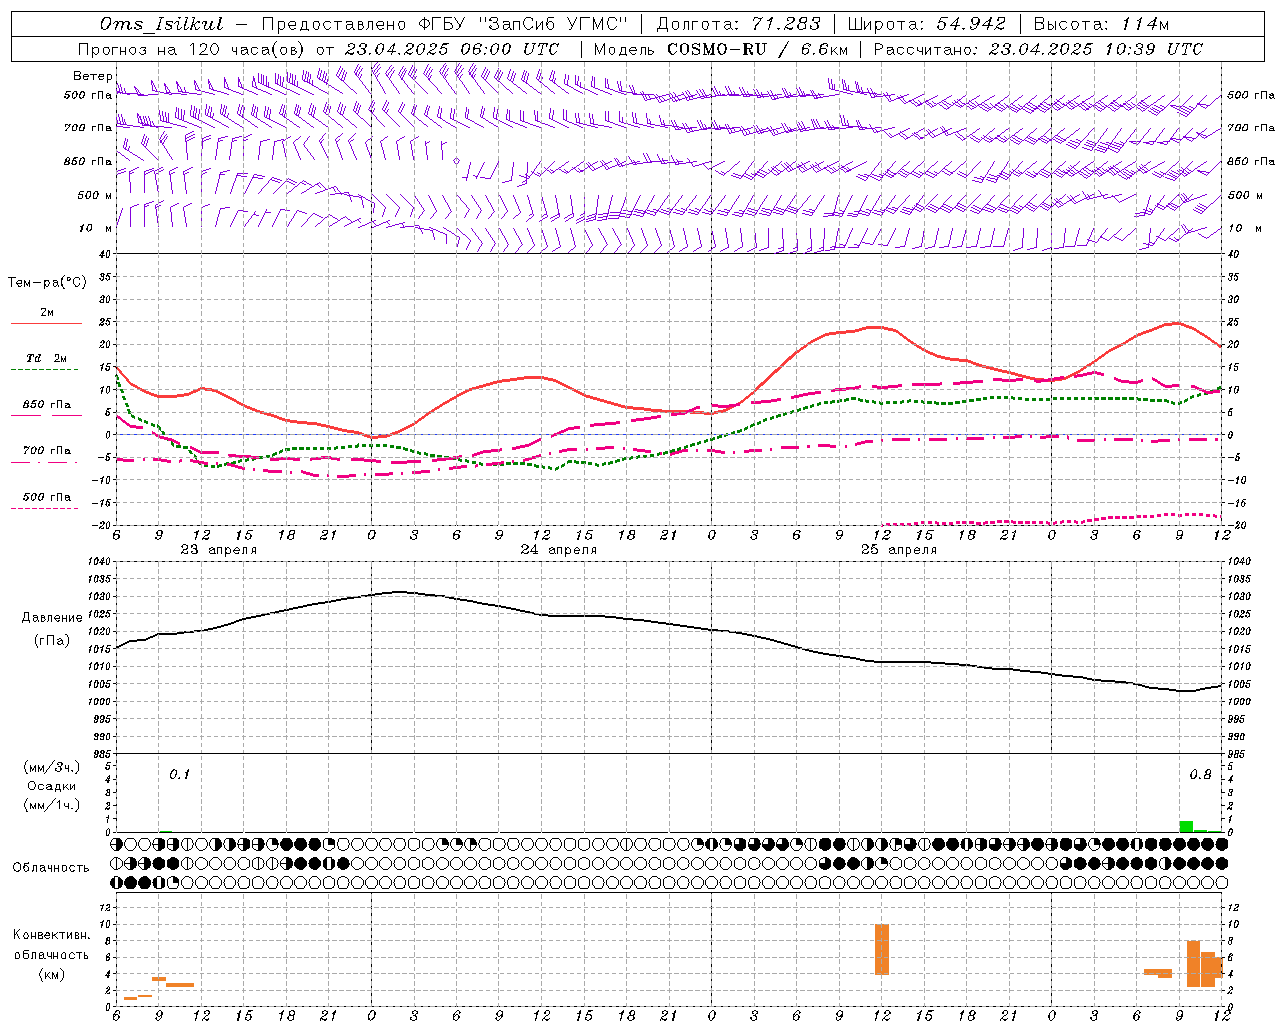Click the Ветер label of wind panel
The width and height of the screenshot is (1280, 1024).
tap(92, 76)
